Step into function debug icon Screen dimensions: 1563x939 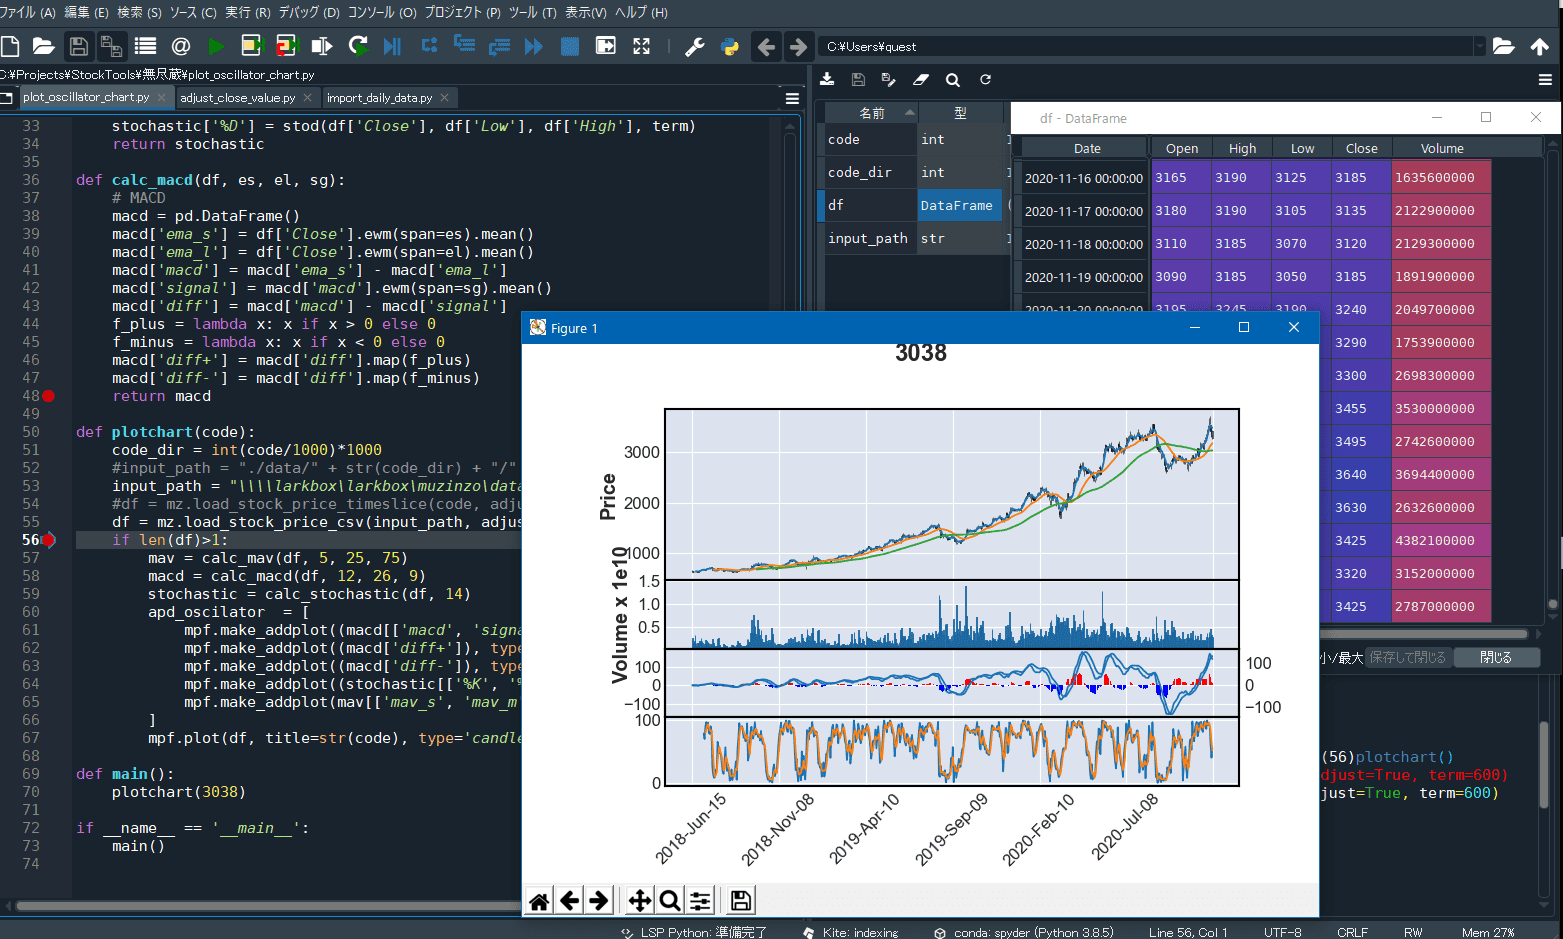coord(464,46)
